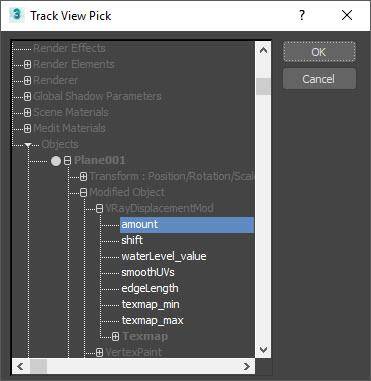Image resolution: width=371 pixels, height=381 pixels.
Task: Click the vertical scrollbar up arrow
Action: pos(263,51)
